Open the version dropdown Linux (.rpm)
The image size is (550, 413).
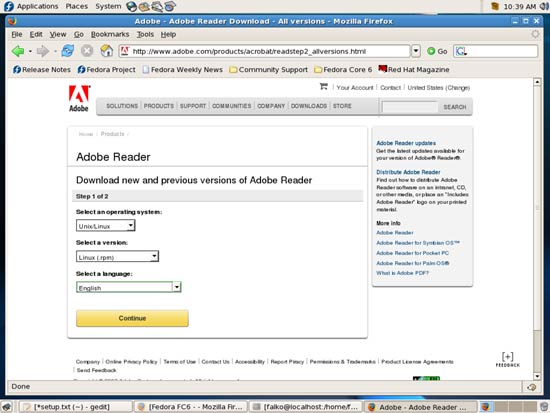[117, 257]
